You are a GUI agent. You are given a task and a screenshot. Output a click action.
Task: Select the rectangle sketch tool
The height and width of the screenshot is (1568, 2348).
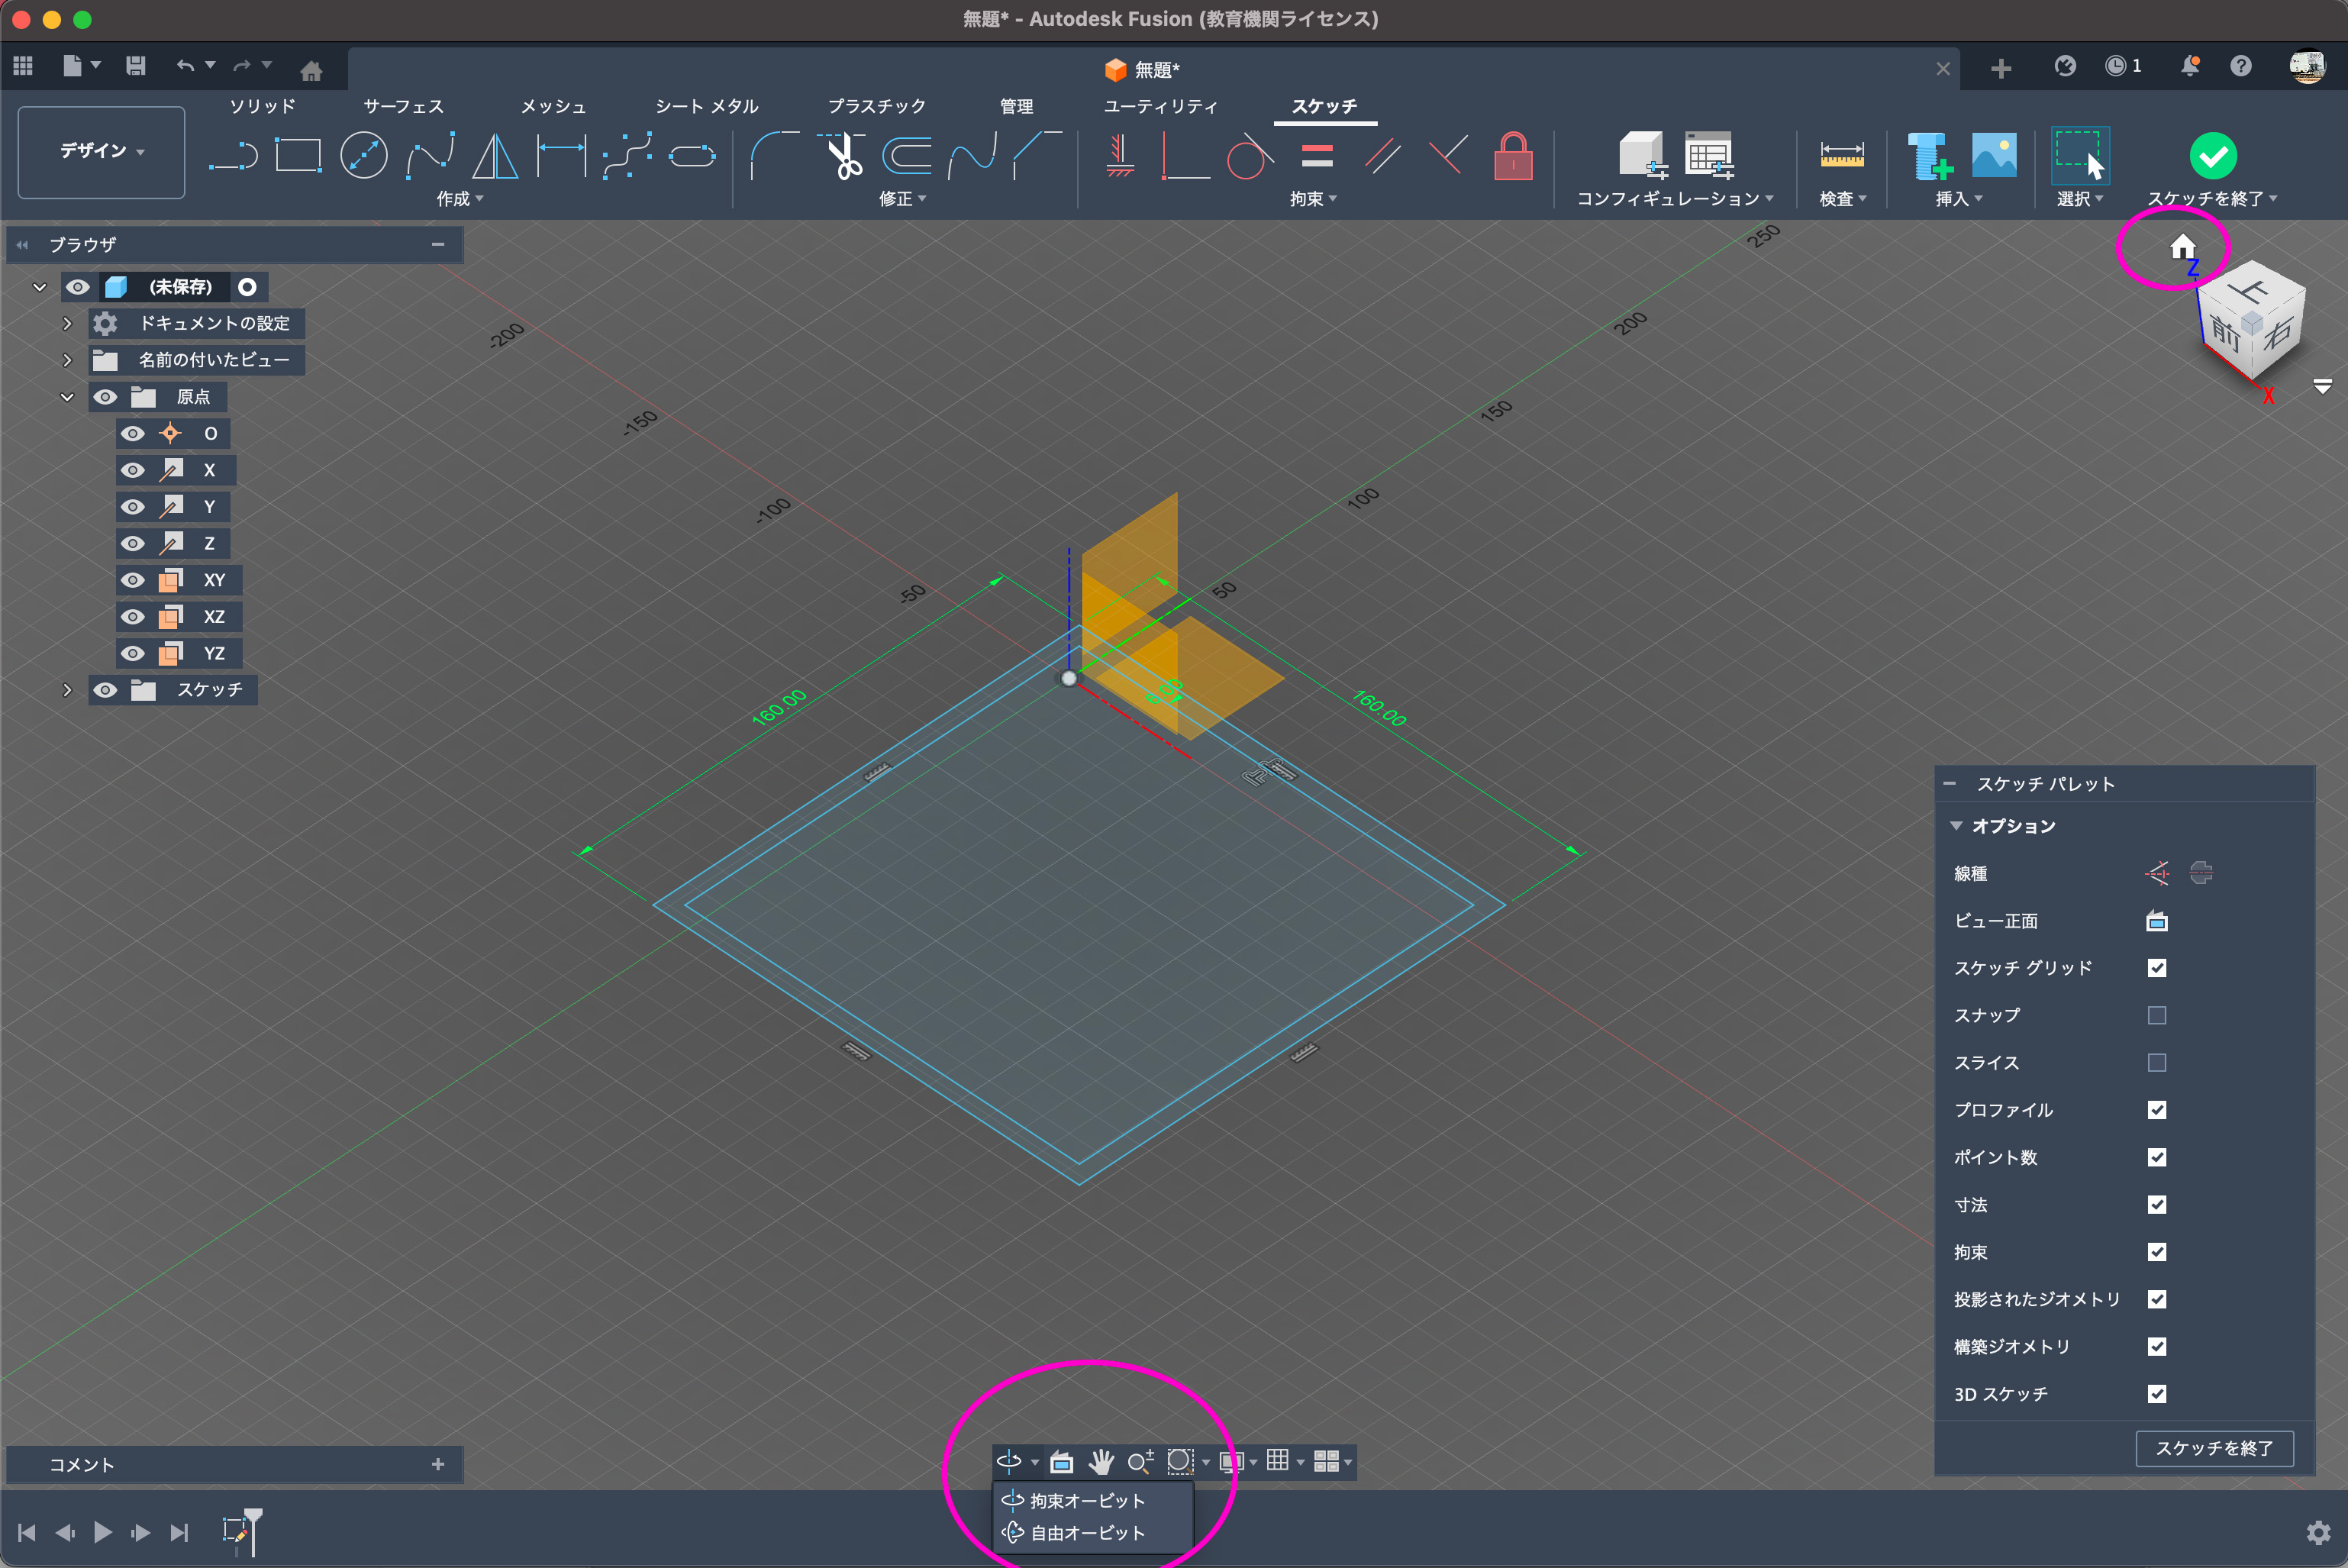point(298,156)
